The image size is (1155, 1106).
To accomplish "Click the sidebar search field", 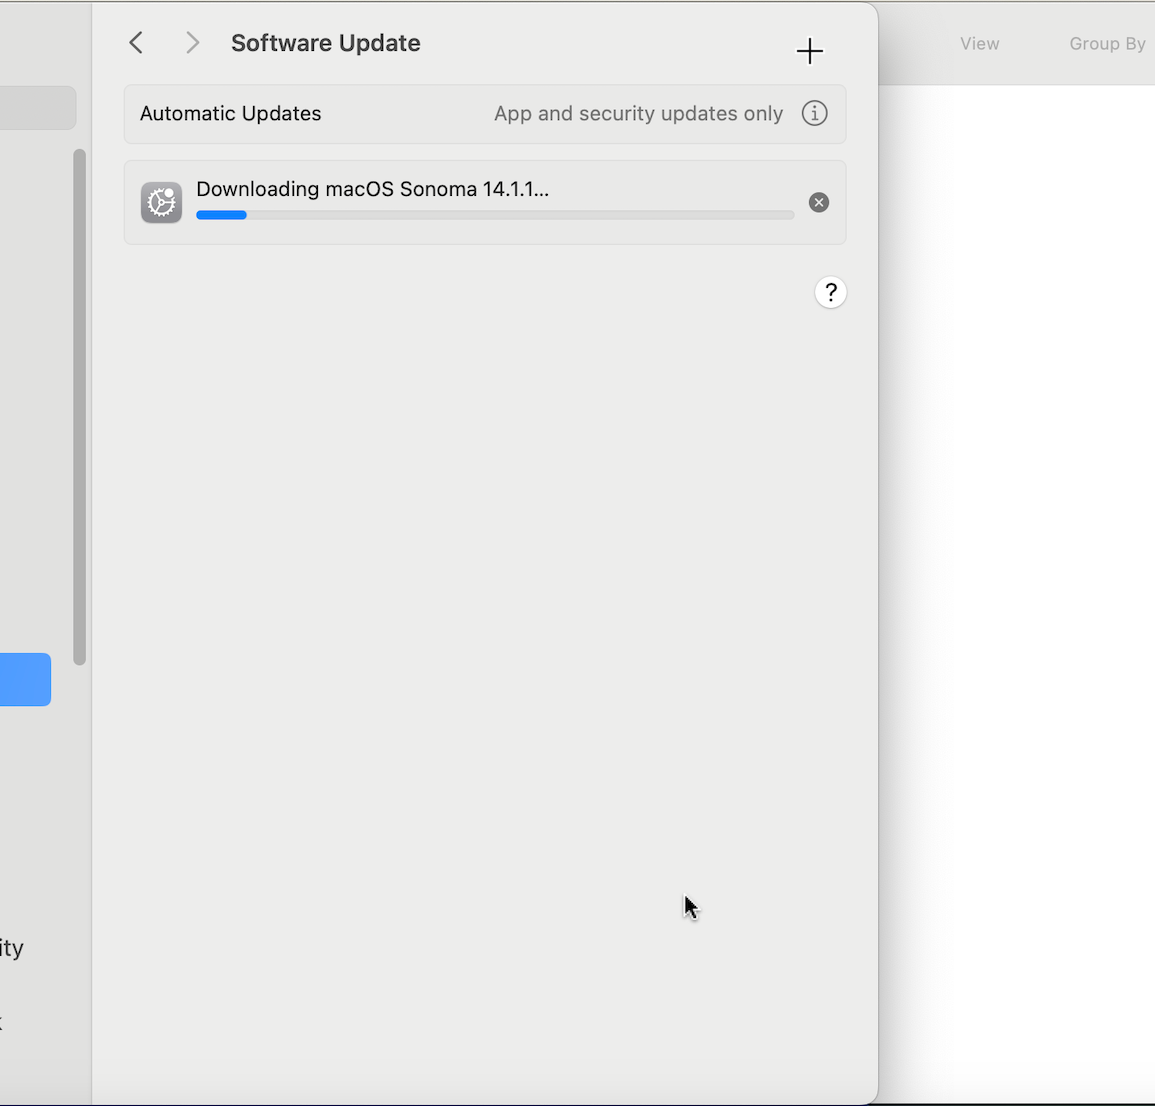I will [x=38, y=108].
